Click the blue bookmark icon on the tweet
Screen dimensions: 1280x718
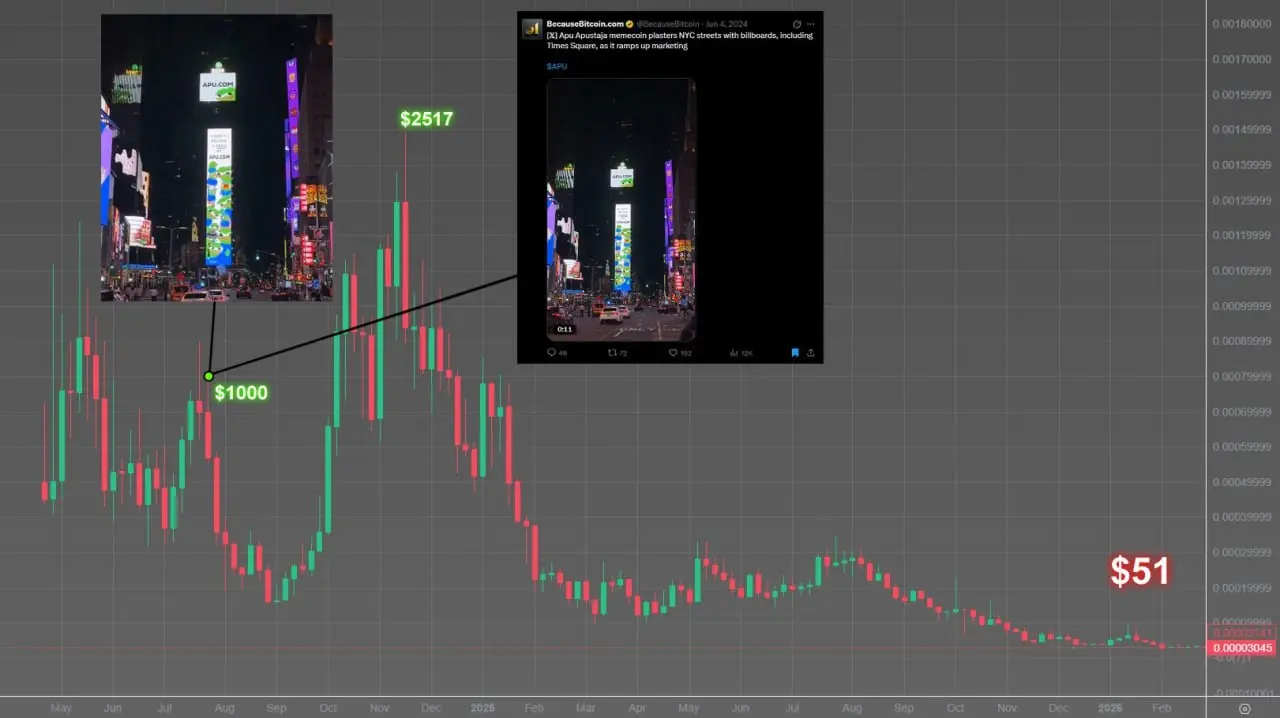pyautogui.click(x=795, y=352)
